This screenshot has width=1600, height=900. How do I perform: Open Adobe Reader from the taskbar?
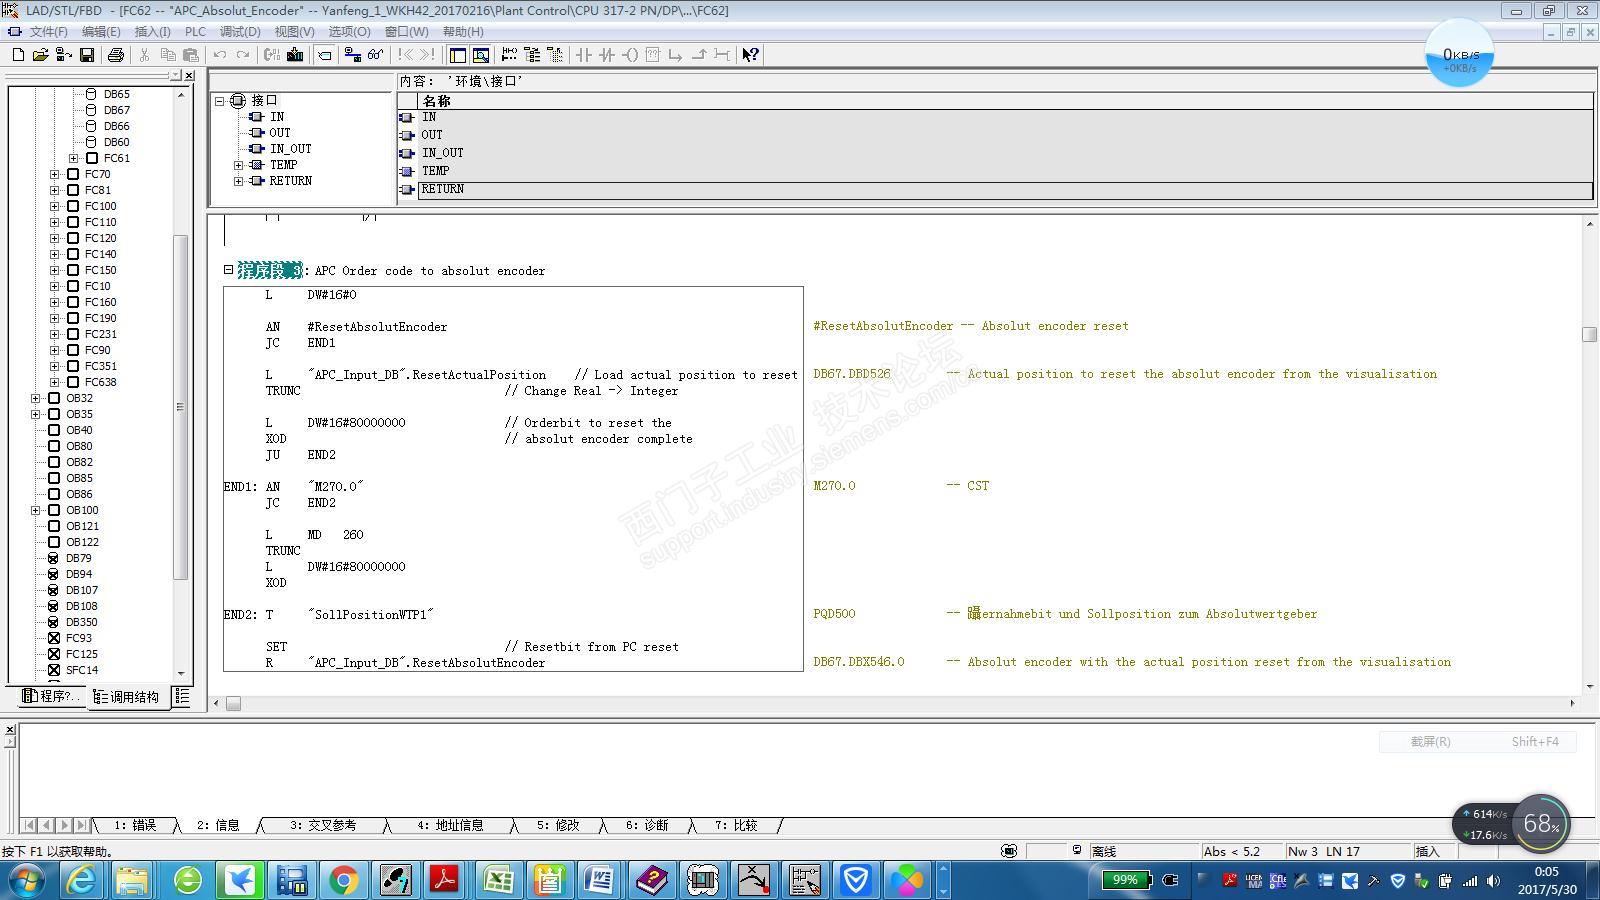pyautogui.click(x=444, y=880)
